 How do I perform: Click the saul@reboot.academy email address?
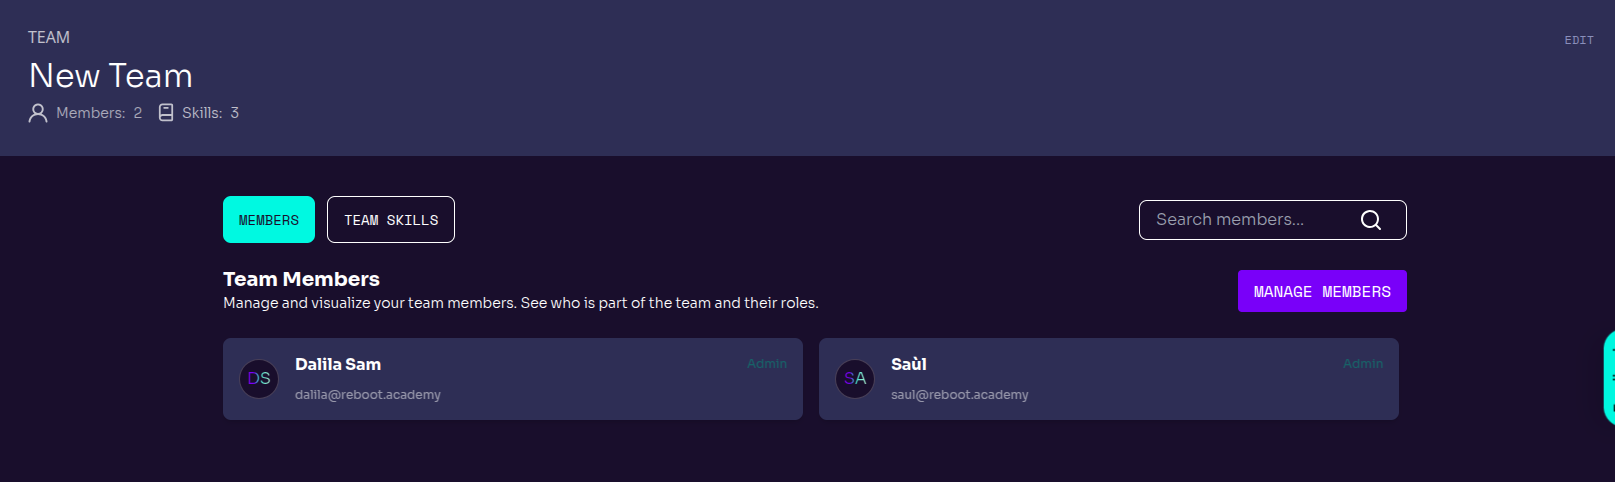[960, 395]
